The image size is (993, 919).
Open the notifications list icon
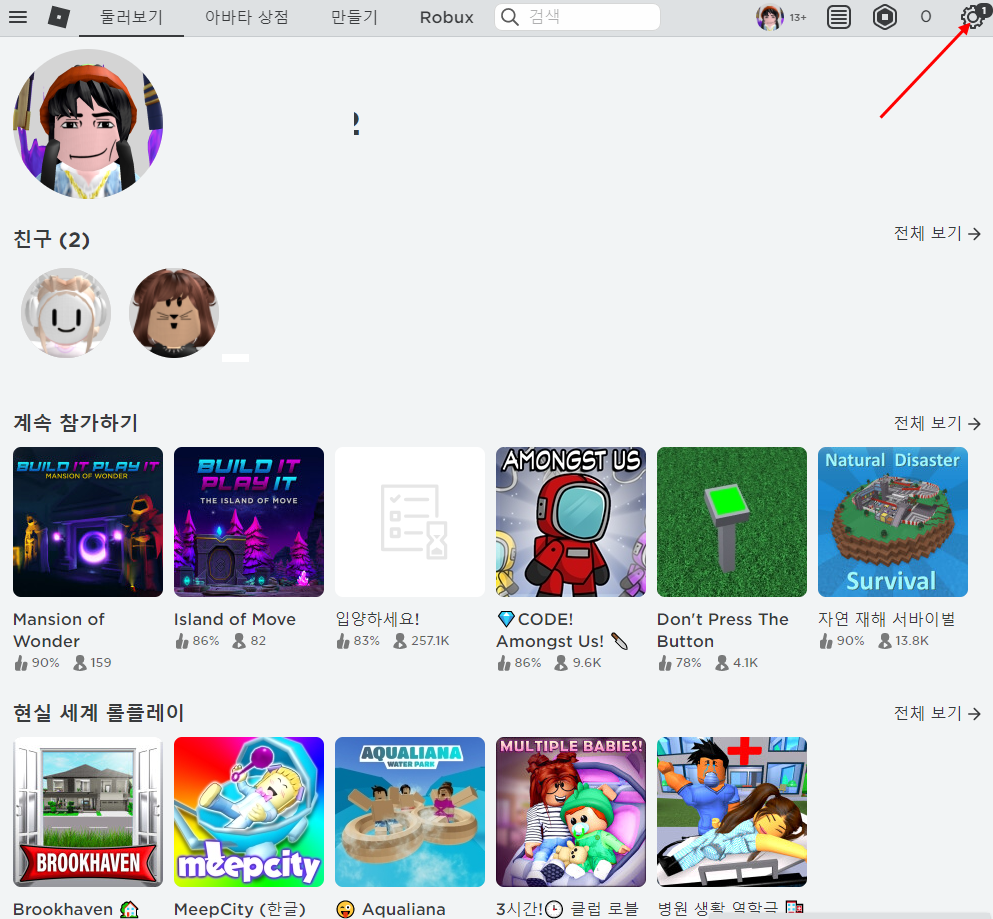pyautogui.click(x=838, y=17)
